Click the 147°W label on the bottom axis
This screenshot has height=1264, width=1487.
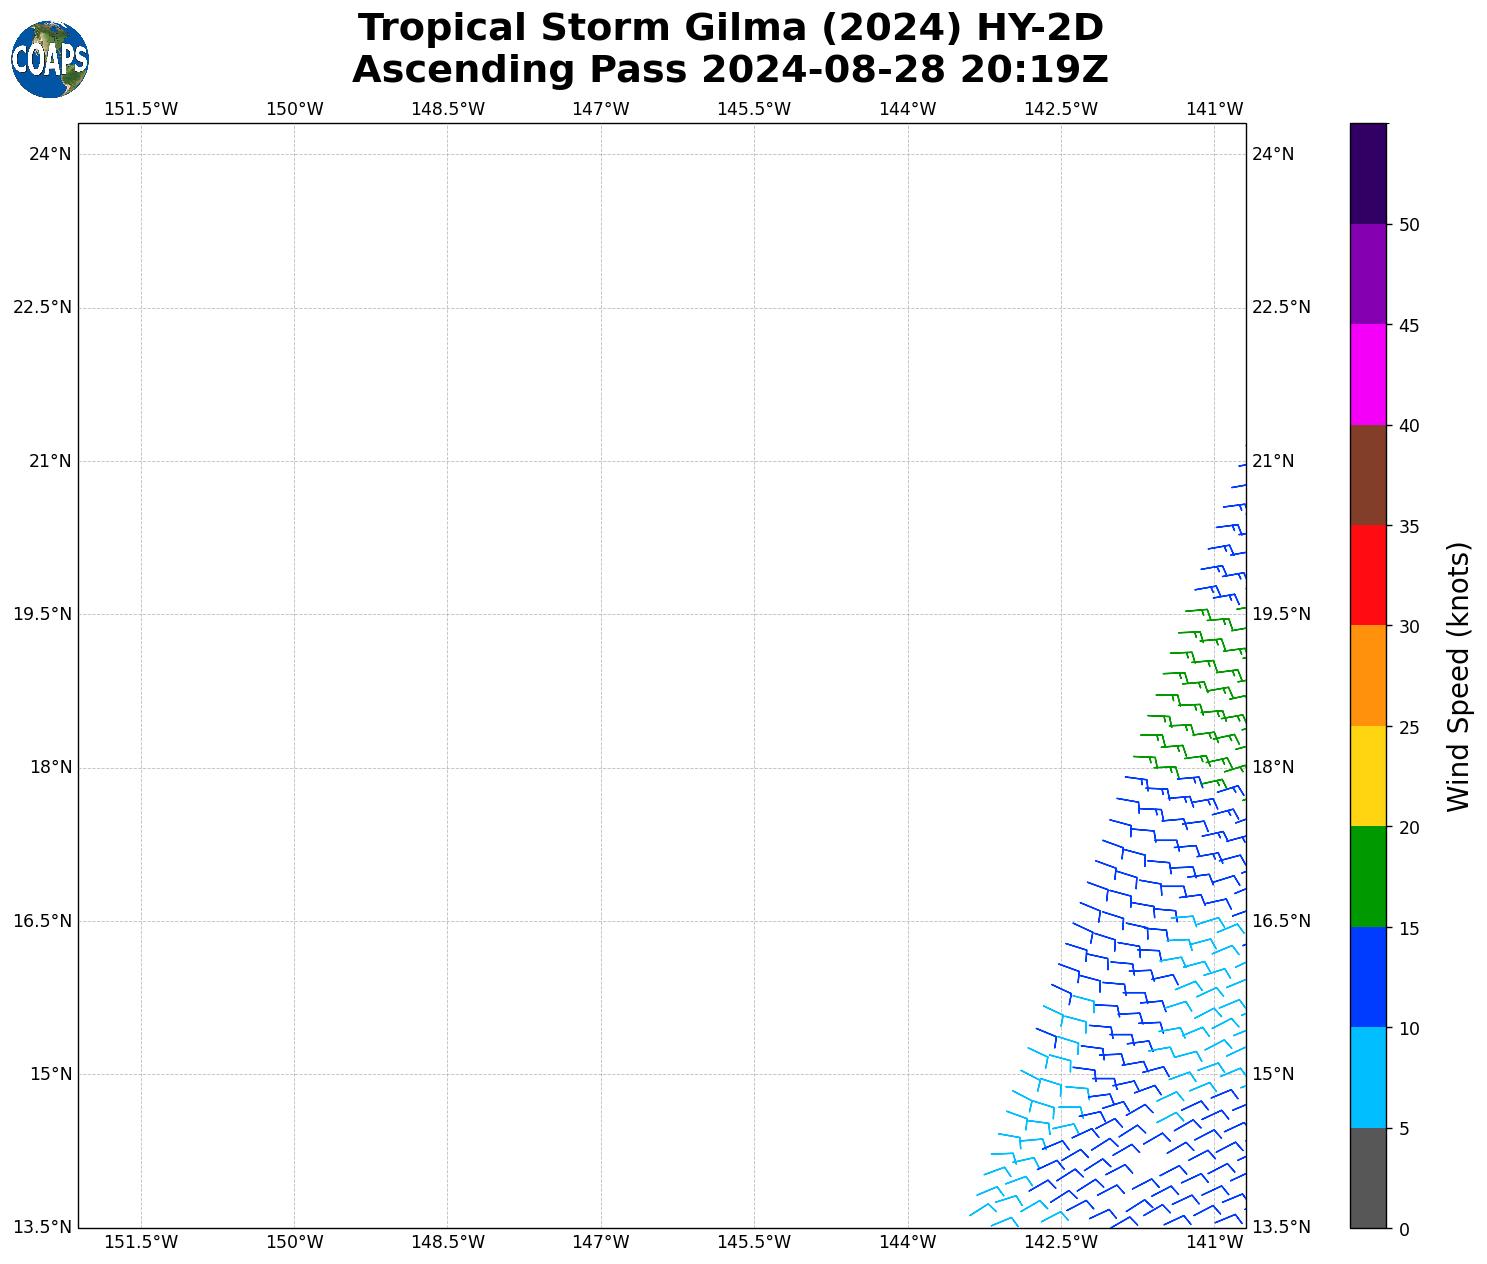601,1242
